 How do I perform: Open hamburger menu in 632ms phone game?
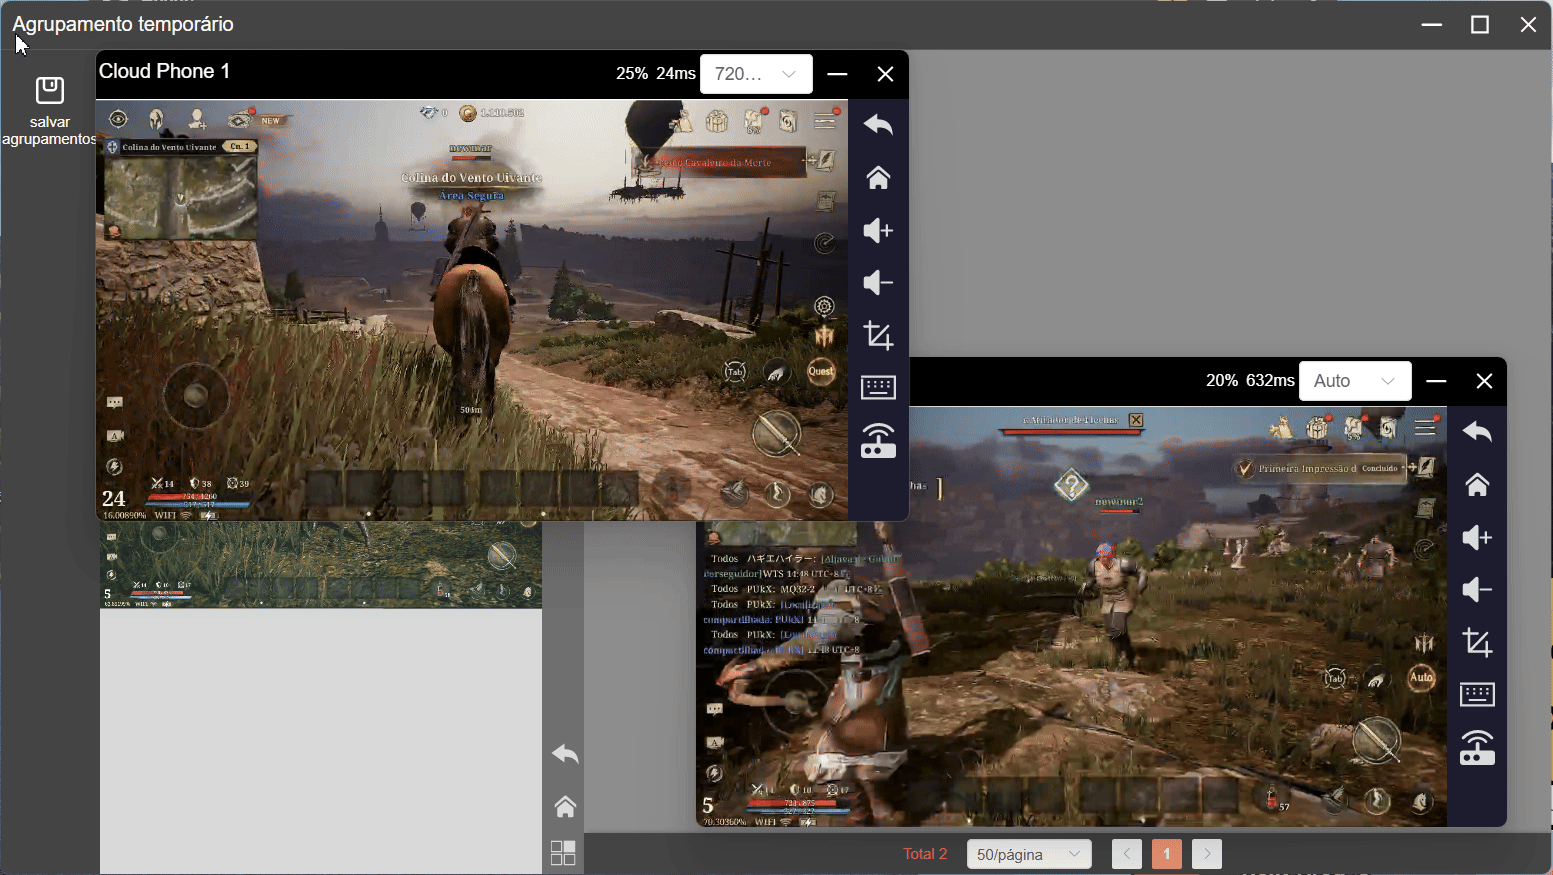click(x=1426, y=428)
